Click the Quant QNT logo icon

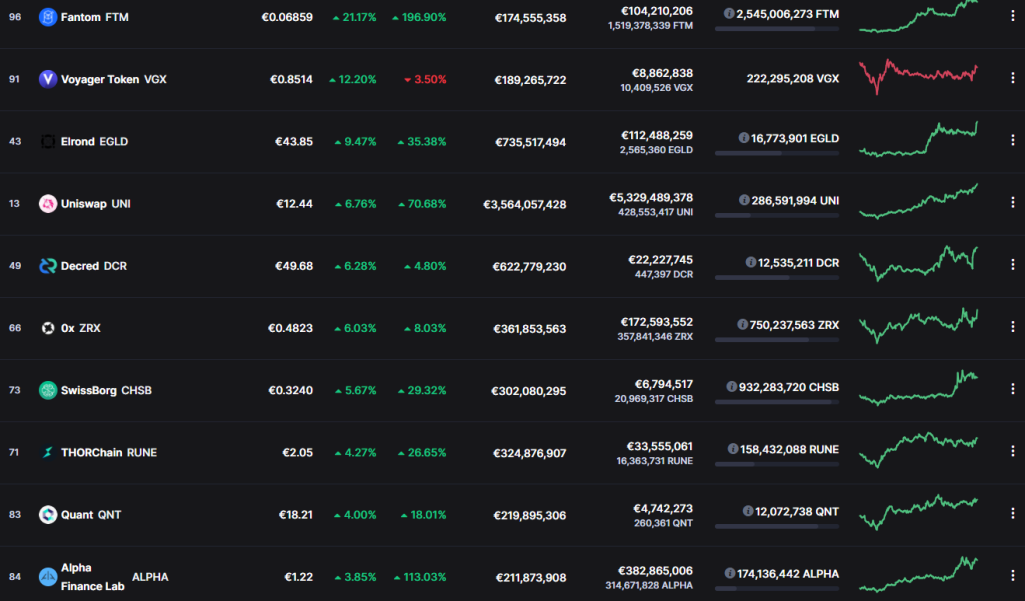(48, 515)
